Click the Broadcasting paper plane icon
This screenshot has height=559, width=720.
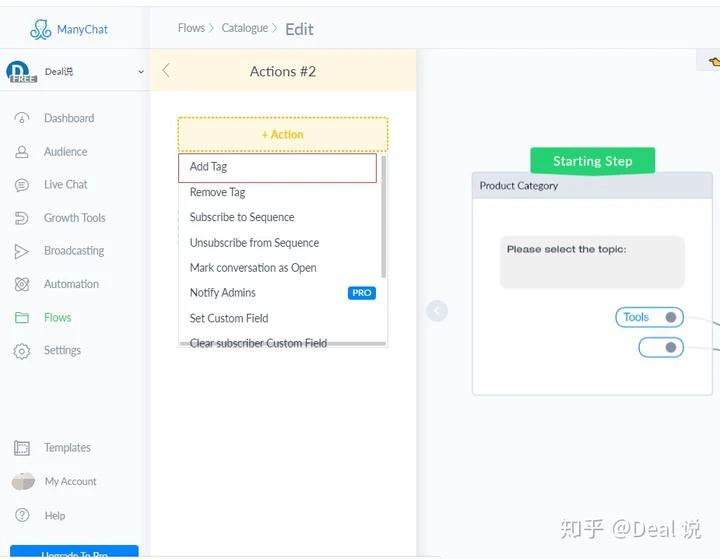22,251
